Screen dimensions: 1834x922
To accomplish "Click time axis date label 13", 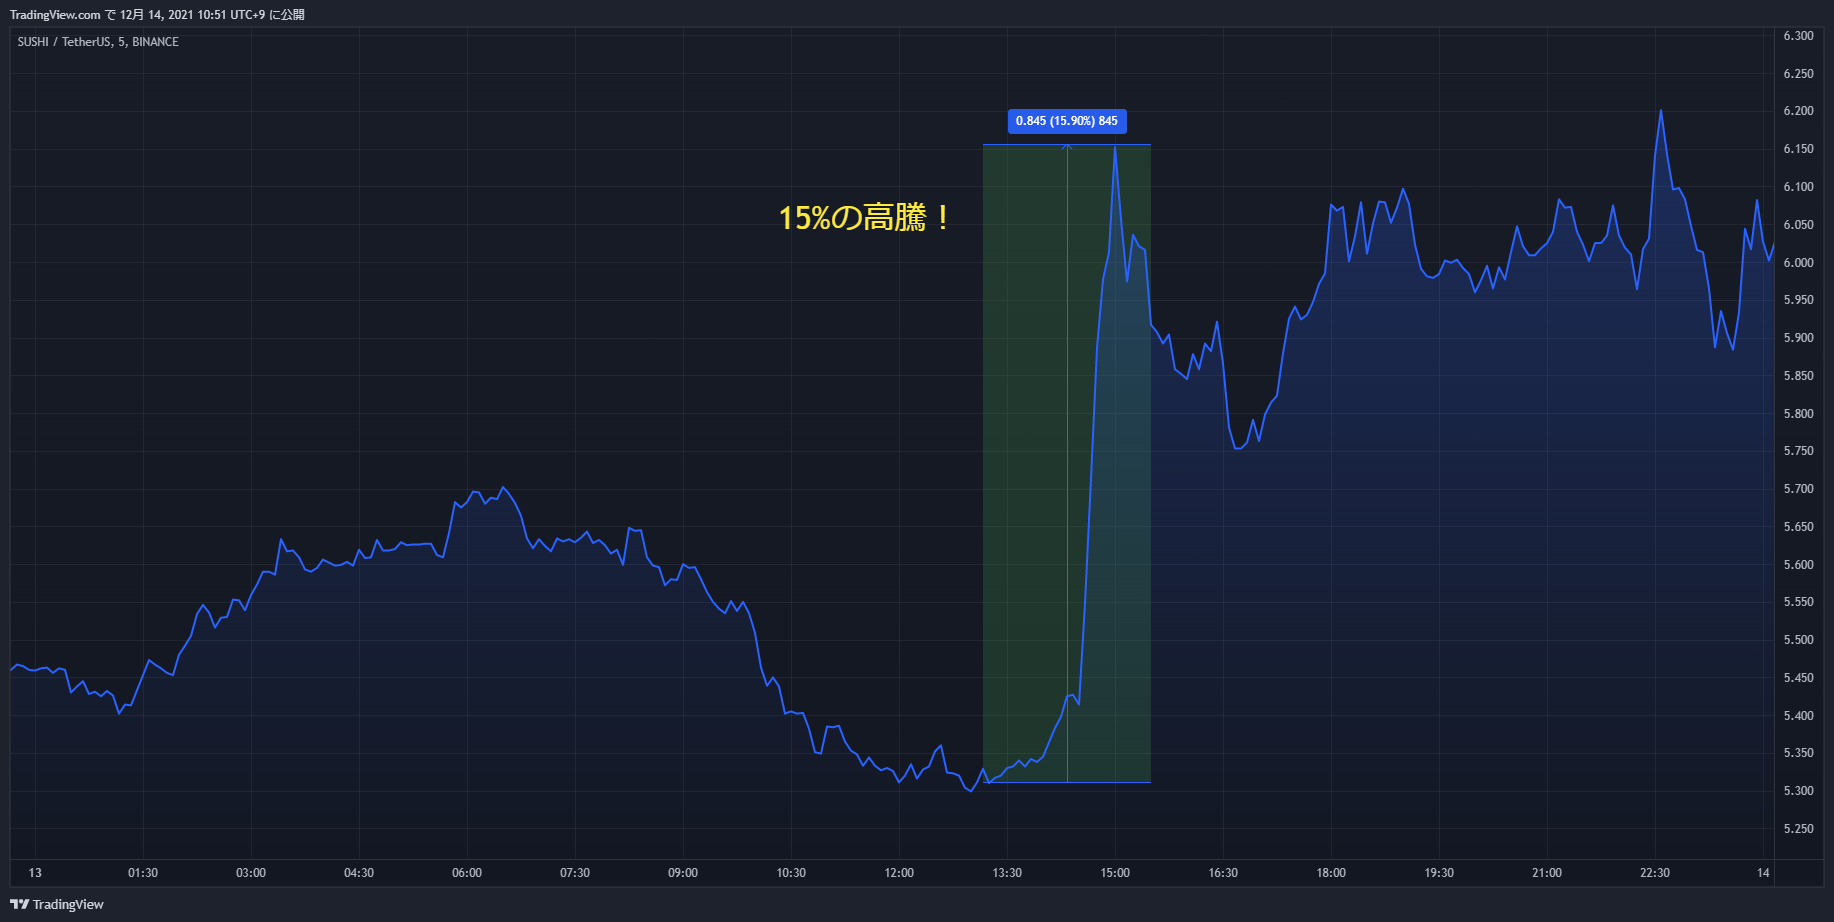I will [x=35, y=873].
